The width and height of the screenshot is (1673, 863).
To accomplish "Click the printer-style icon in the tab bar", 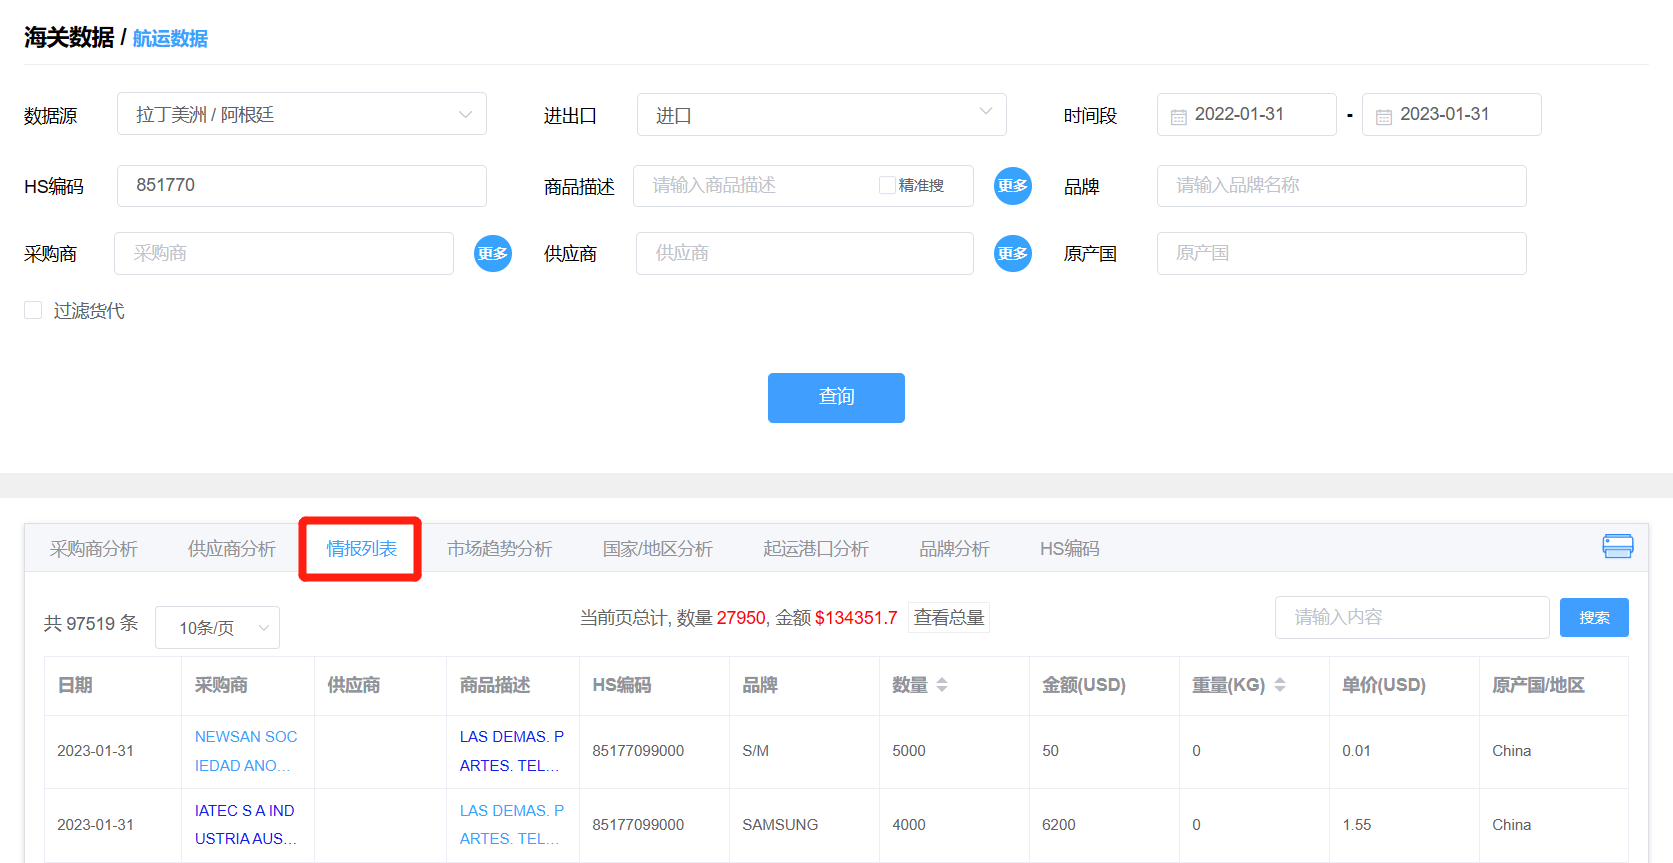I will point(1617,546).
